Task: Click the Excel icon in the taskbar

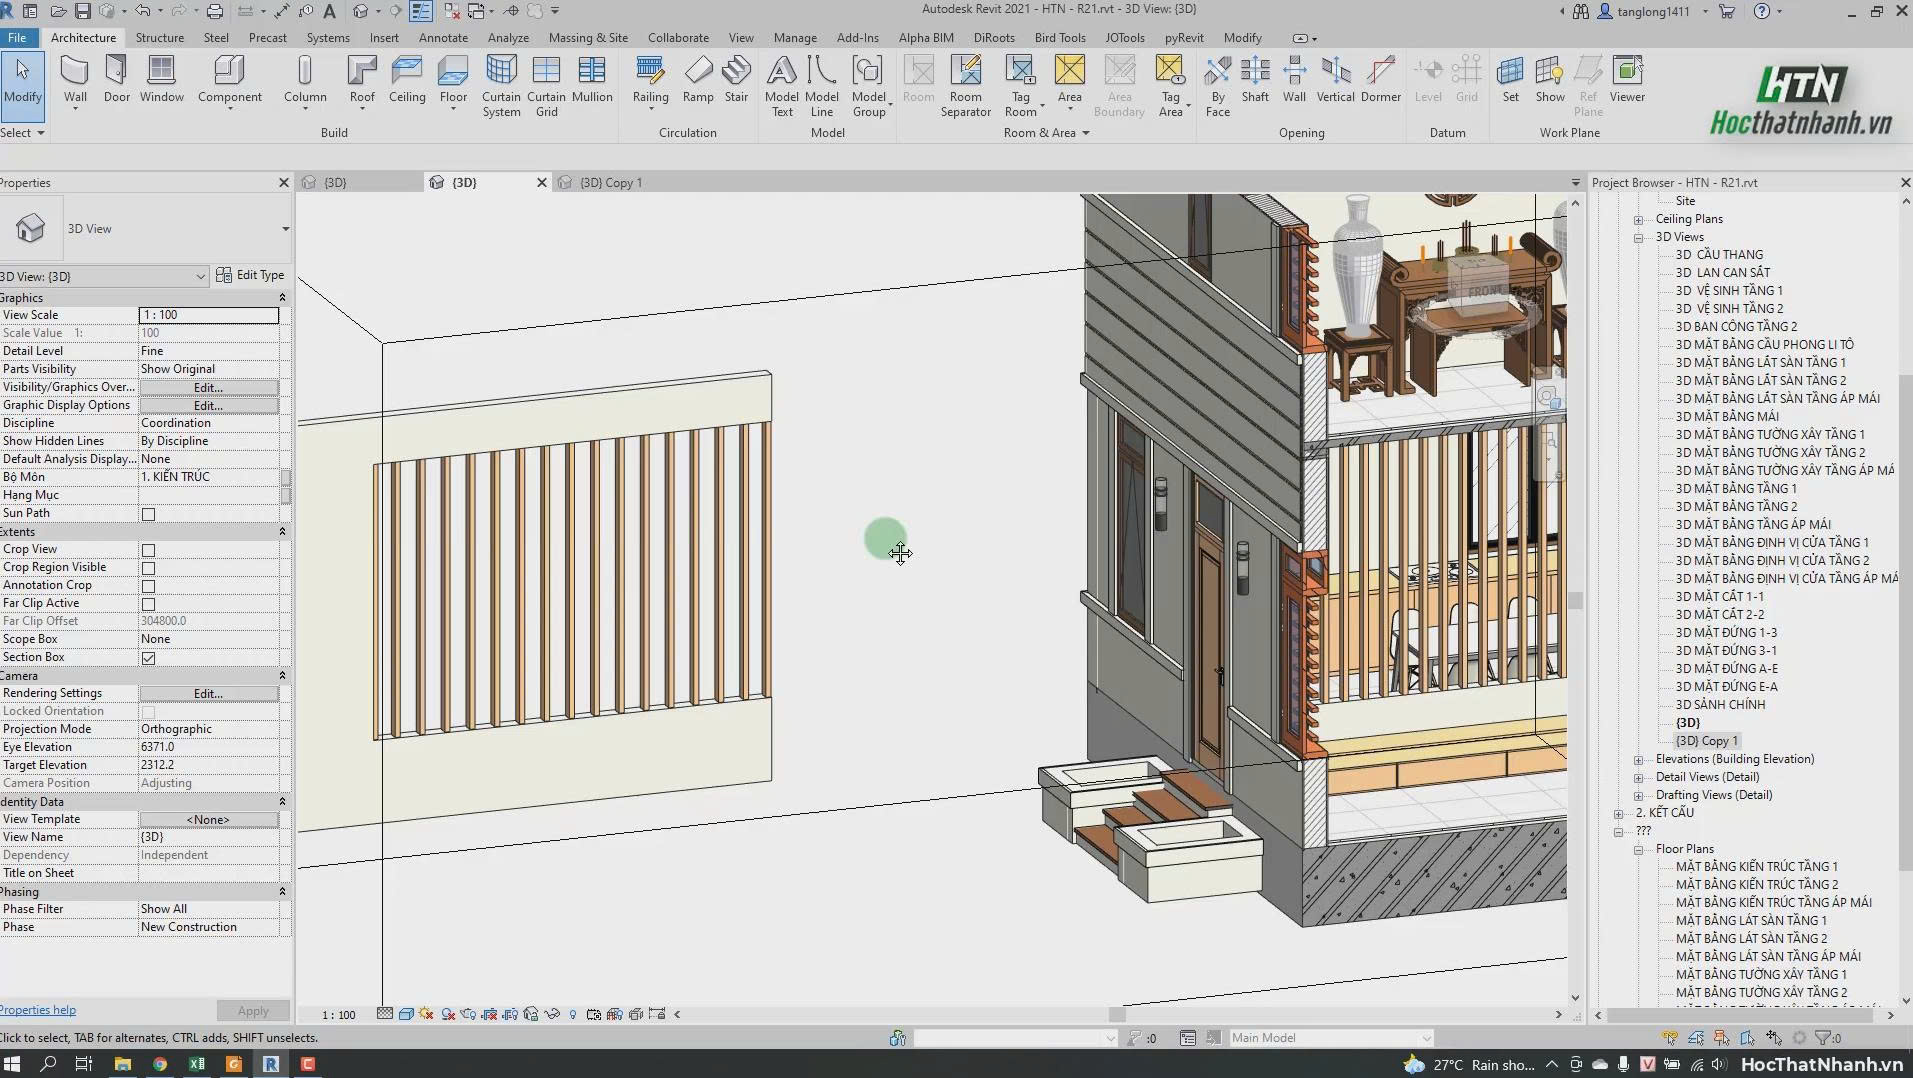Action: (196, 1064)
